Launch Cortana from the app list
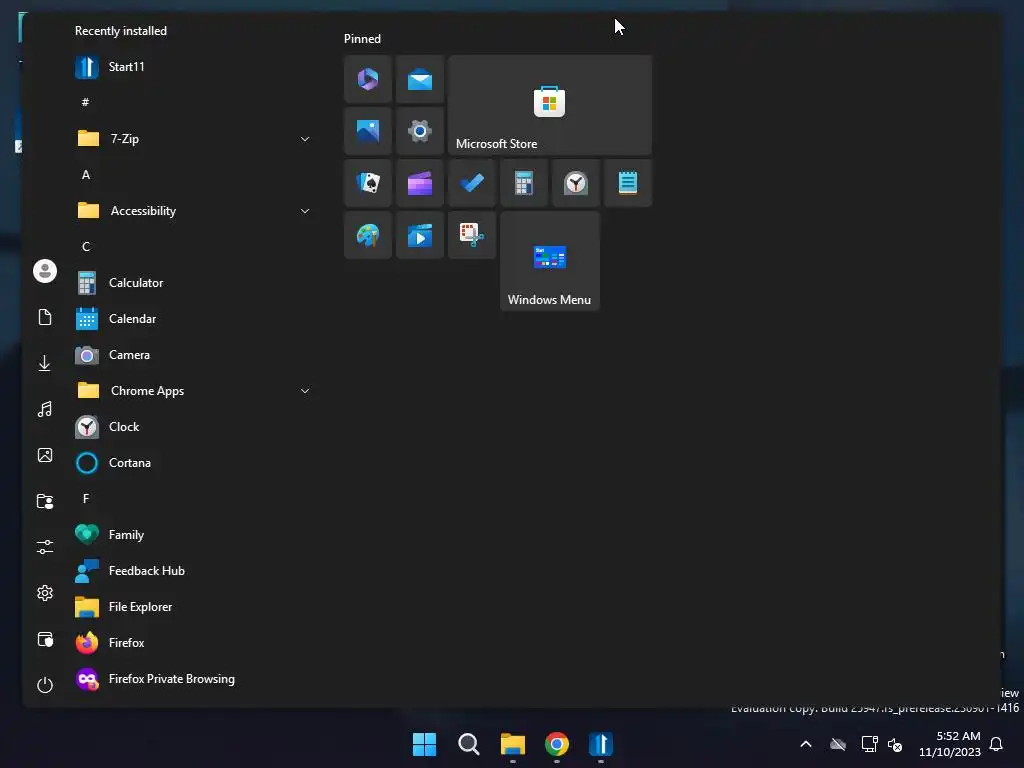Screen dimensions: 1024x768 pos(194,462)
